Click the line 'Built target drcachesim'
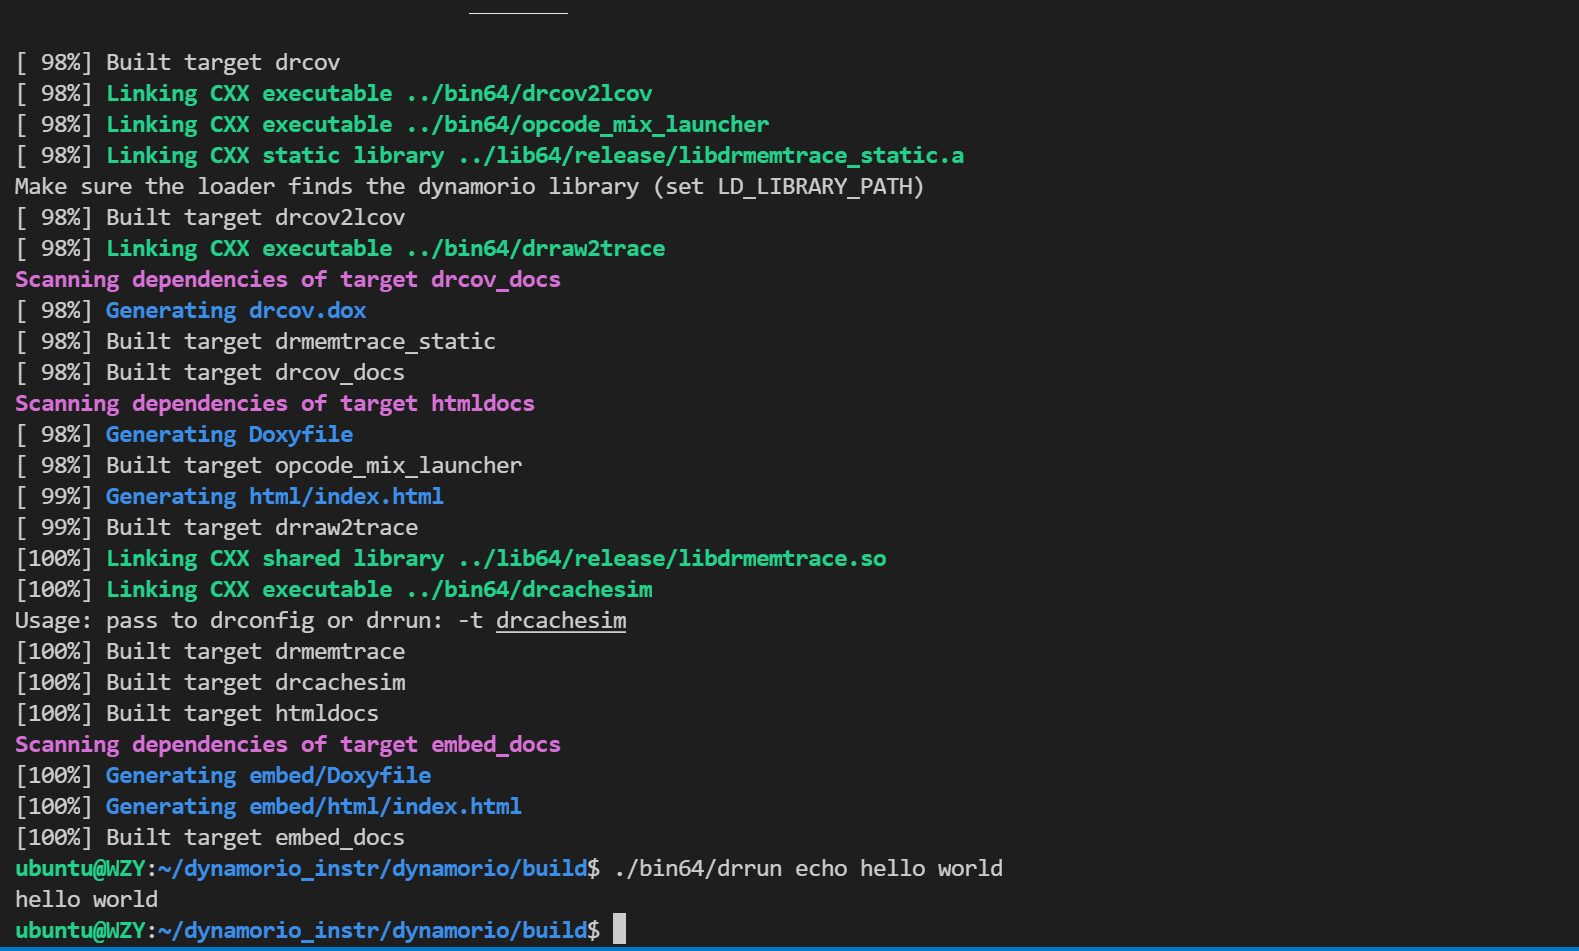Image resolution: width=1579 pixels, height=951 pixels. pos(210,683)
